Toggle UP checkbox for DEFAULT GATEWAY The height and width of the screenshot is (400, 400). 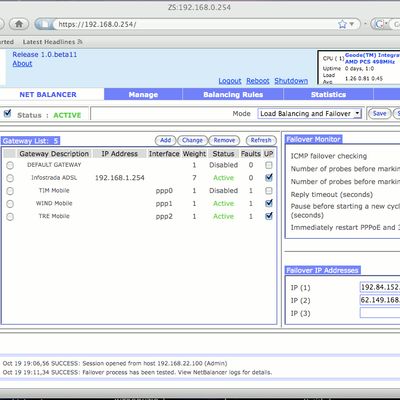269,165
